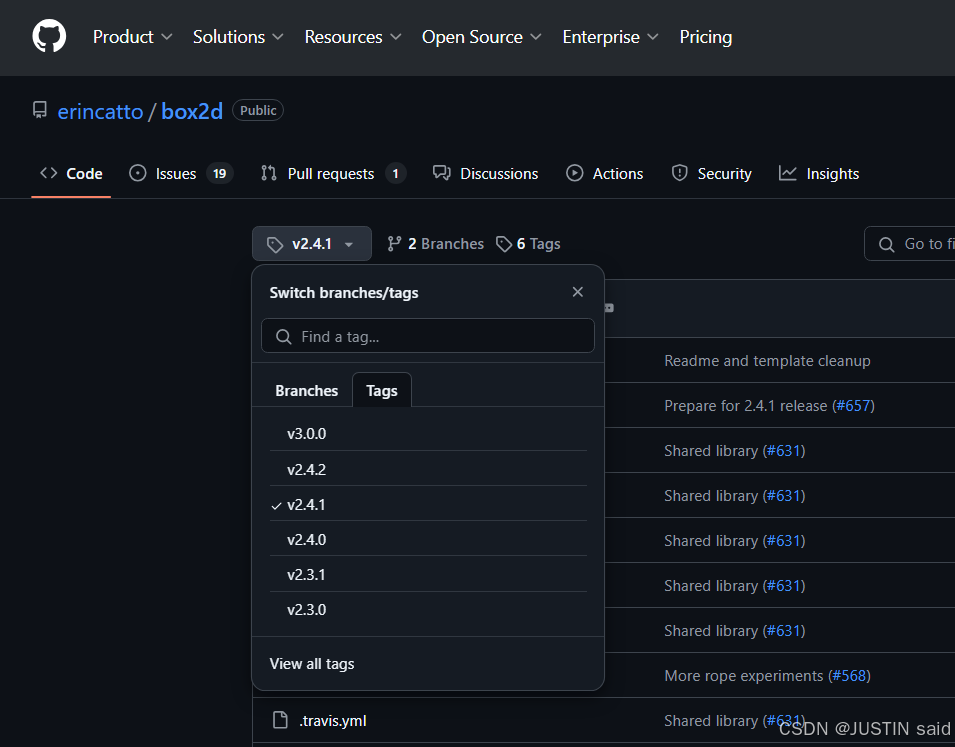Click the file icon beside .travis.yml
The height and width of the screenshot is (747, 955).
coord(280,720)
